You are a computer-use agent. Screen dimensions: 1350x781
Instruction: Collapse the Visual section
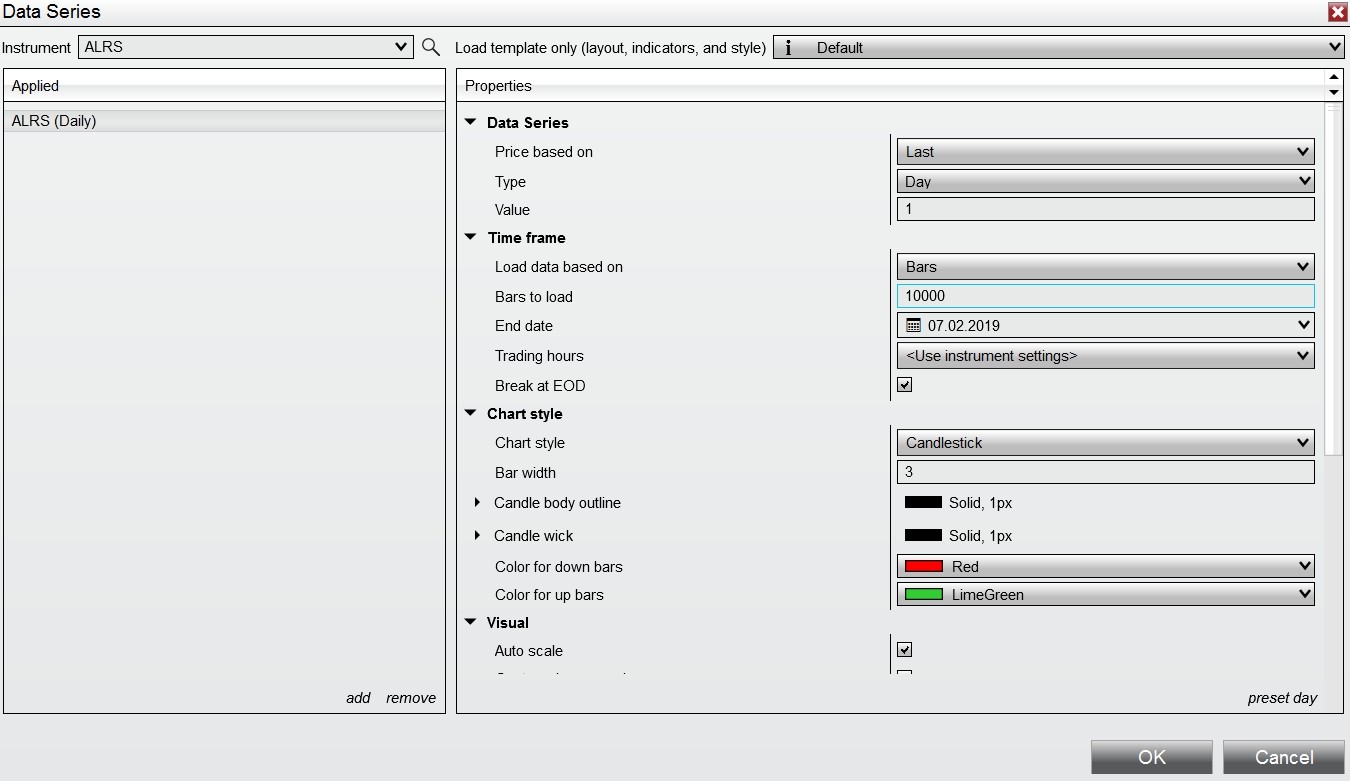(x=471, y=622)
